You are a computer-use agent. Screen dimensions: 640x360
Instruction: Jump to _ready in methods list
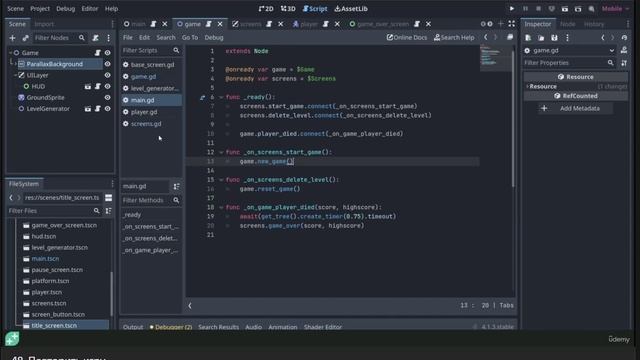click(x=151, y=215)
